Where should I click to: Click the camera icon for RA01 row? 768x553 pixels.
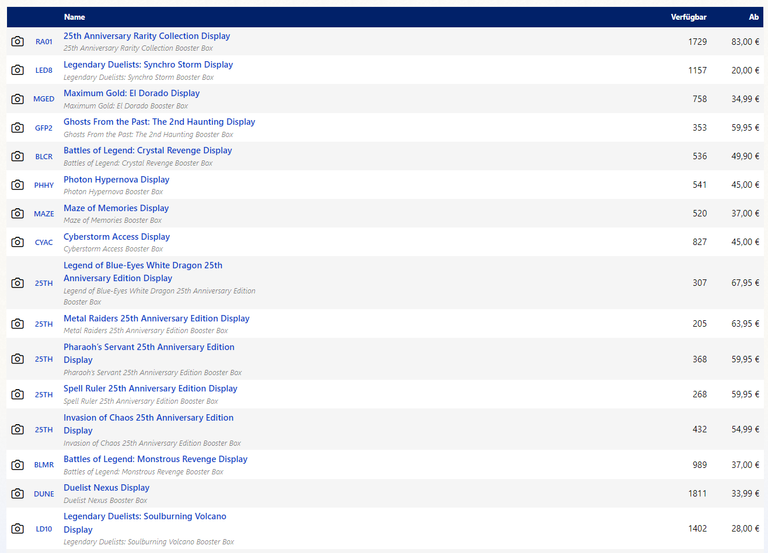pos(18,41)
